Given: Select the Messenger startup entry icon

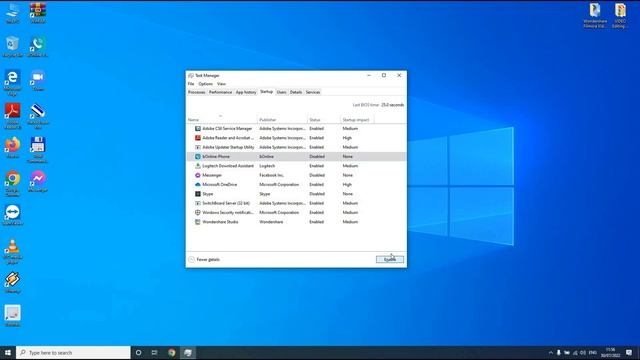Looking at the screenshot, I should pyautogui.click(x=198, y=175).
